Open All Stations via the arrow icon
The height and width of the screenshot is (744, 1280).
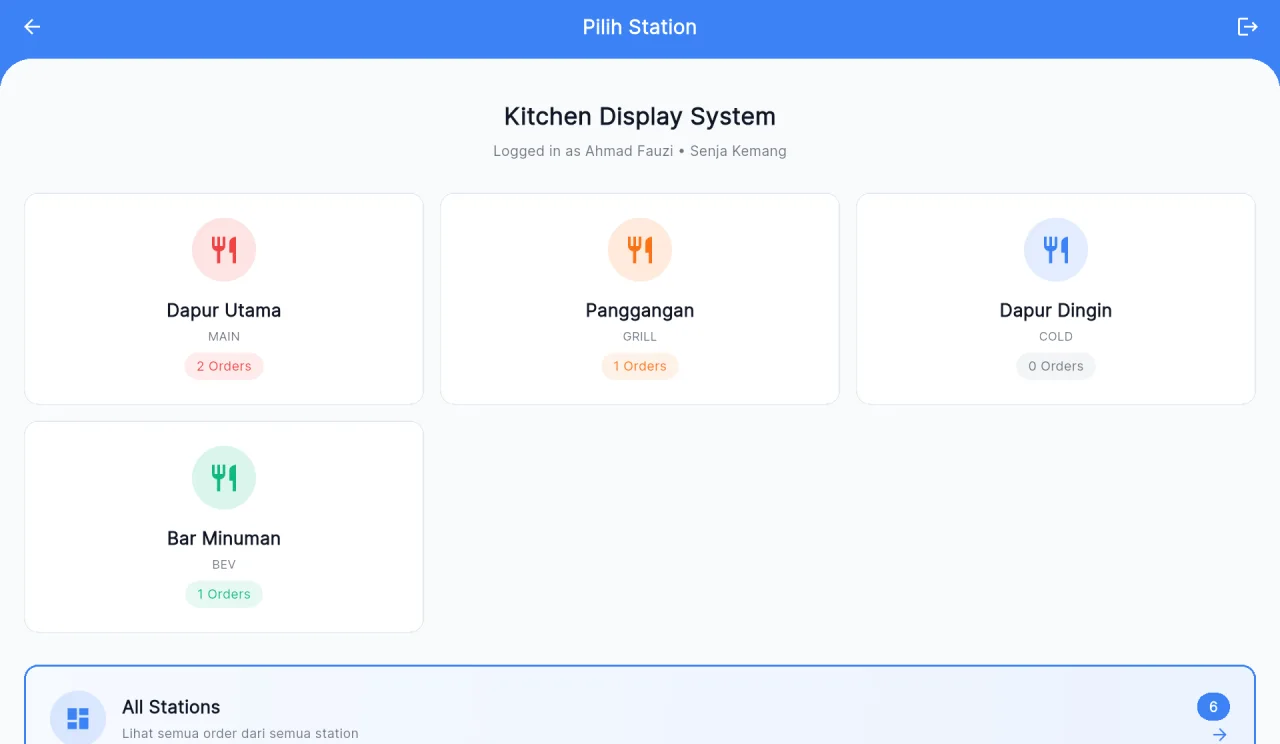click(1219, 735)
